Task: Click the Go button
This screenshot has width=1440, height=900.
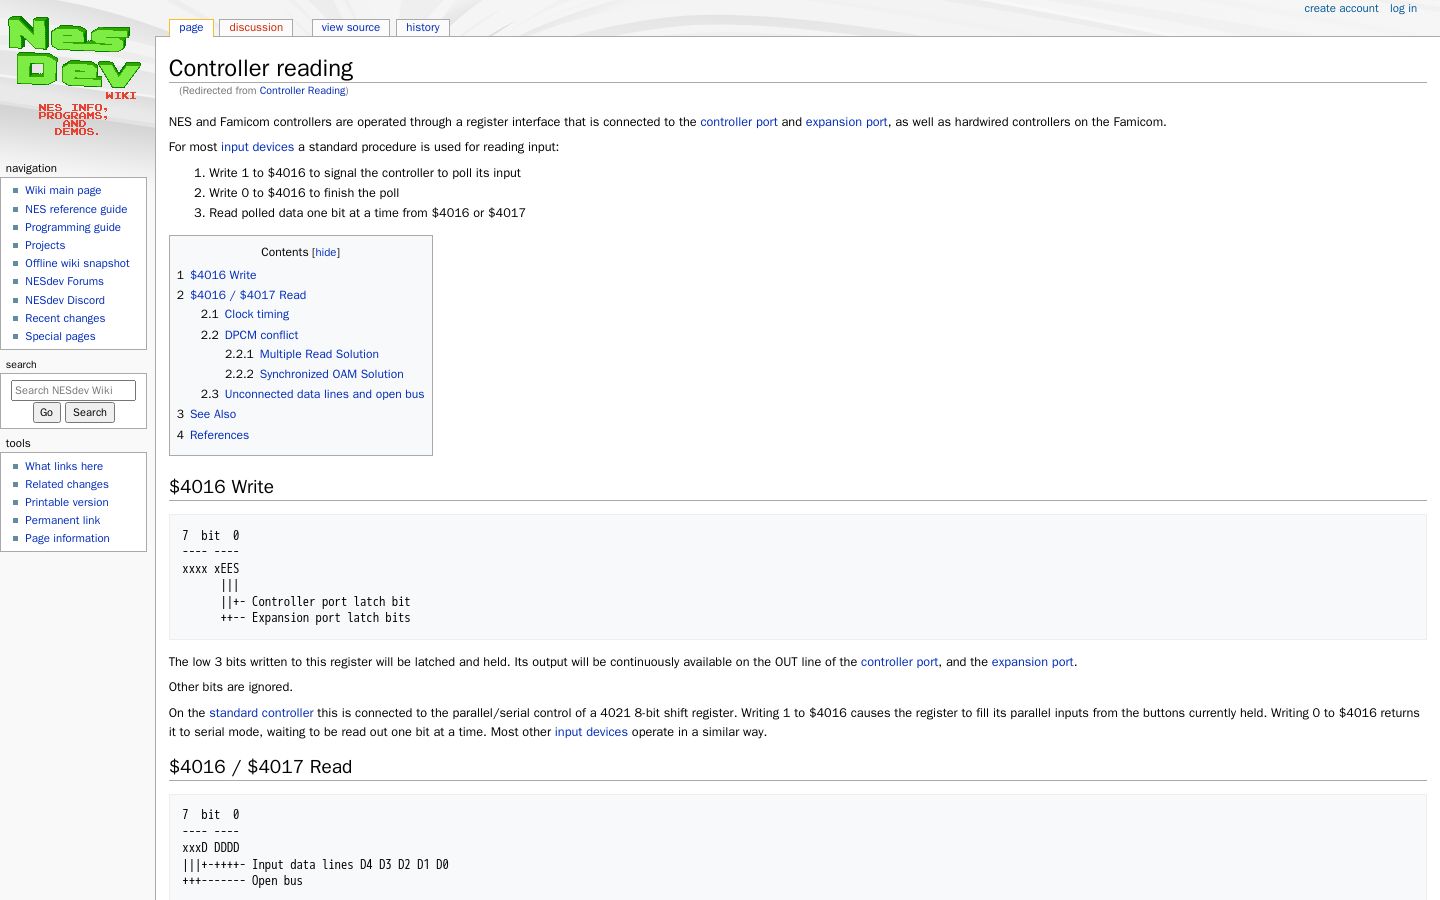Action: pyautogui.click(x=46, y=412)
